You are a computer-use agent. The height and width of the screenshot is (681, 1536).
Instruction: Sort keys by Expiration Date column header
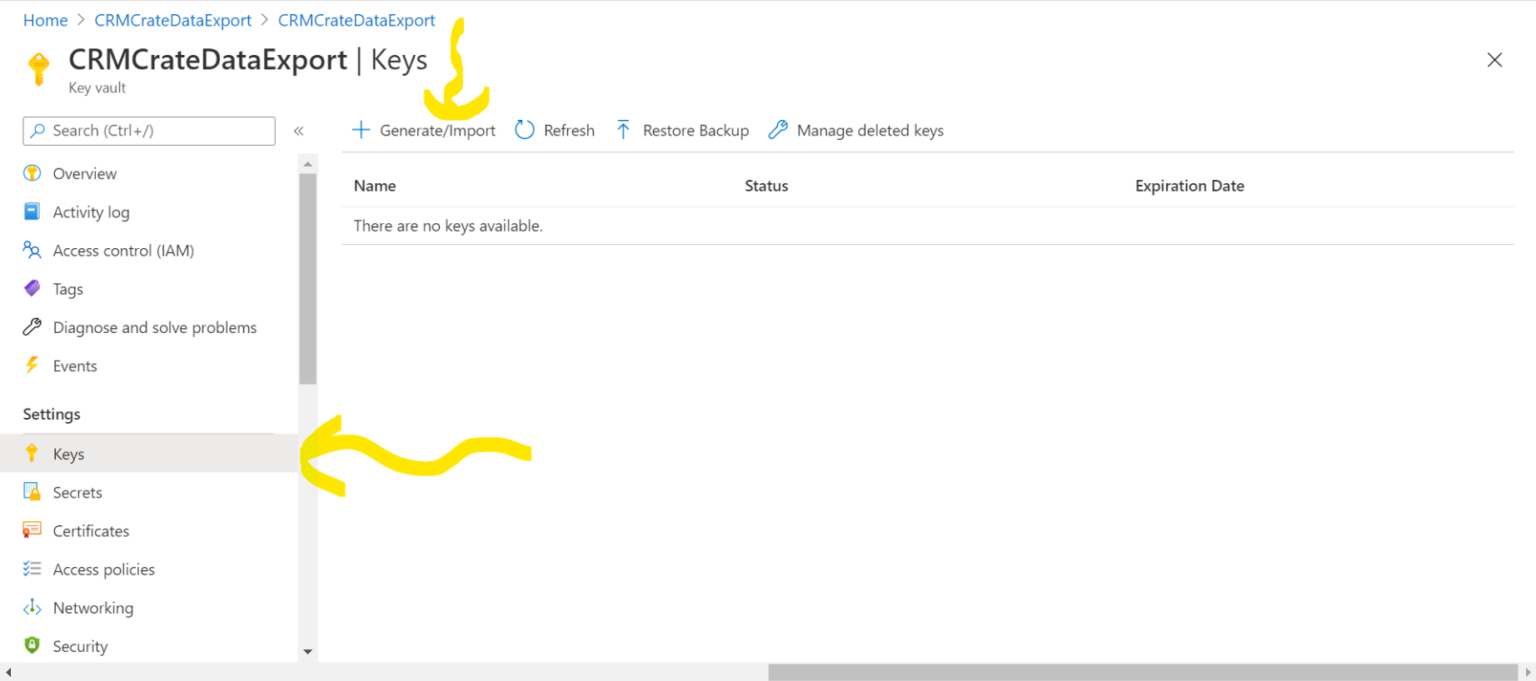(x=1189, y=186)
